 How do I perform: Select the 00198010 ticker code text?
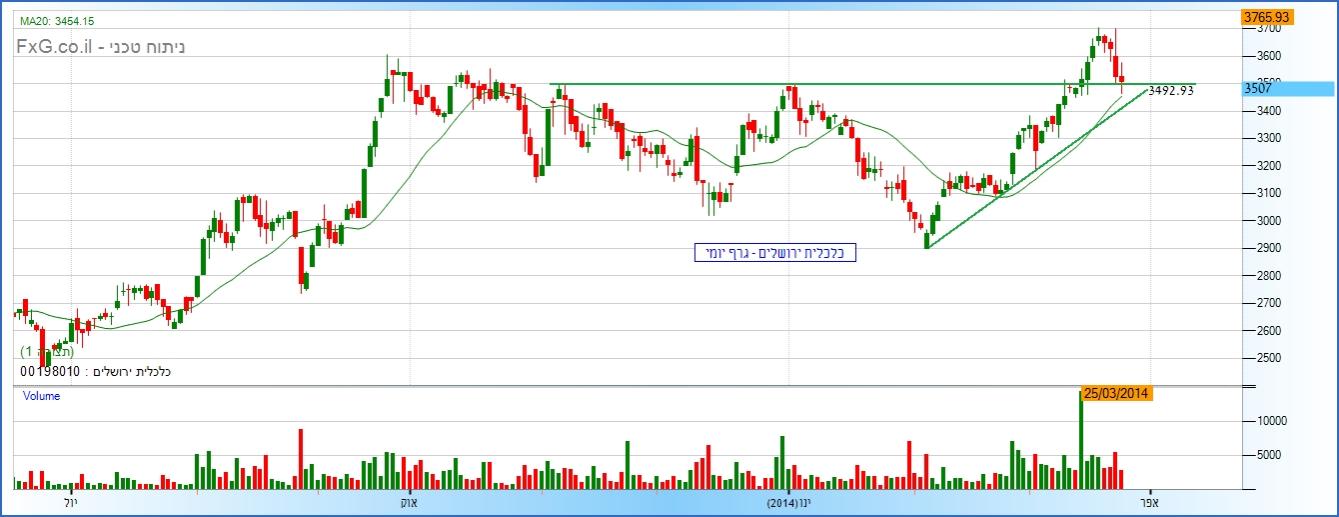coord(50,372)
